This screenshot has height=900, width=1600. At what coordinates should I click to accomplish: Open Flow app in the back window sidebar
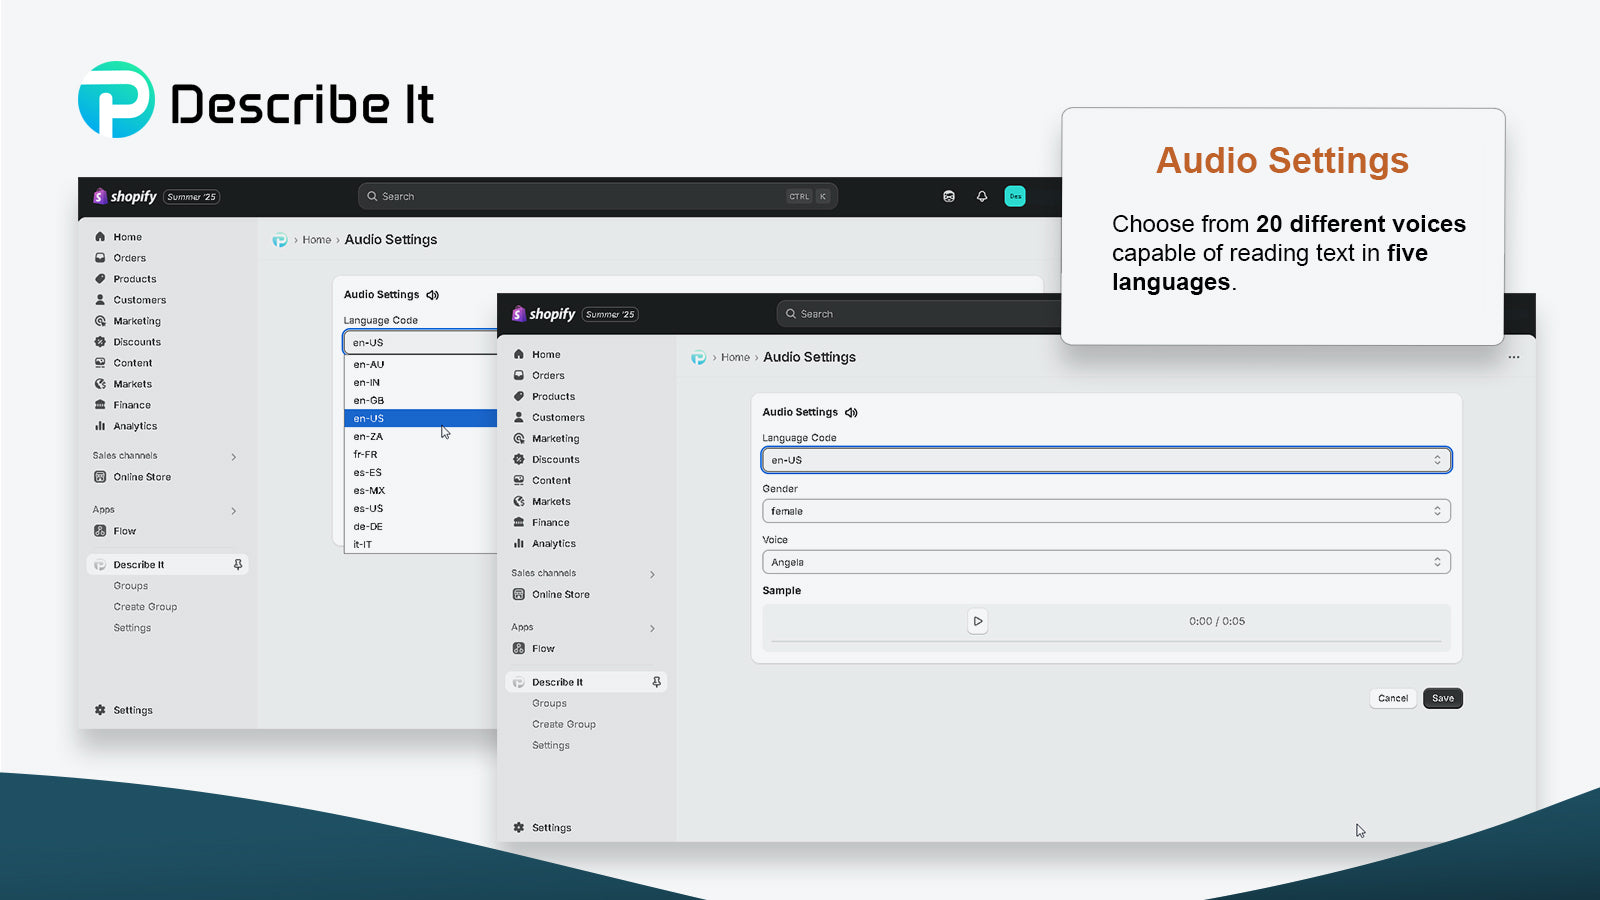point(124,531)
